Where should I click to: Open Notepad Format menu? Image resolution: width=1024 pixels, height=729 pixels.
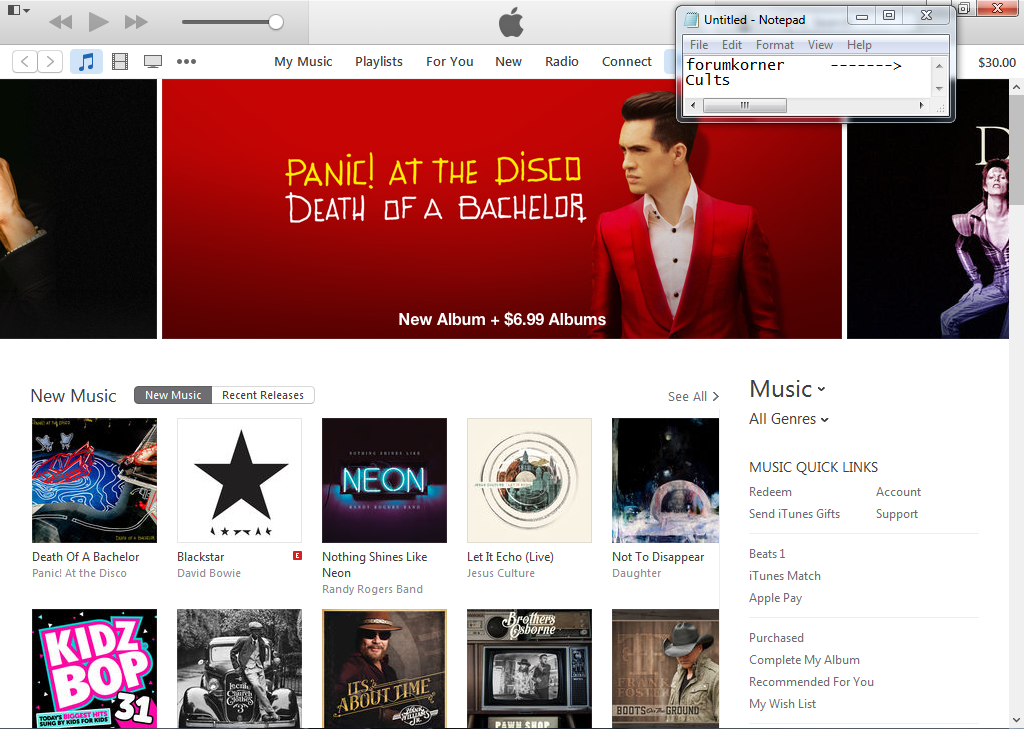tap(775, 44)
